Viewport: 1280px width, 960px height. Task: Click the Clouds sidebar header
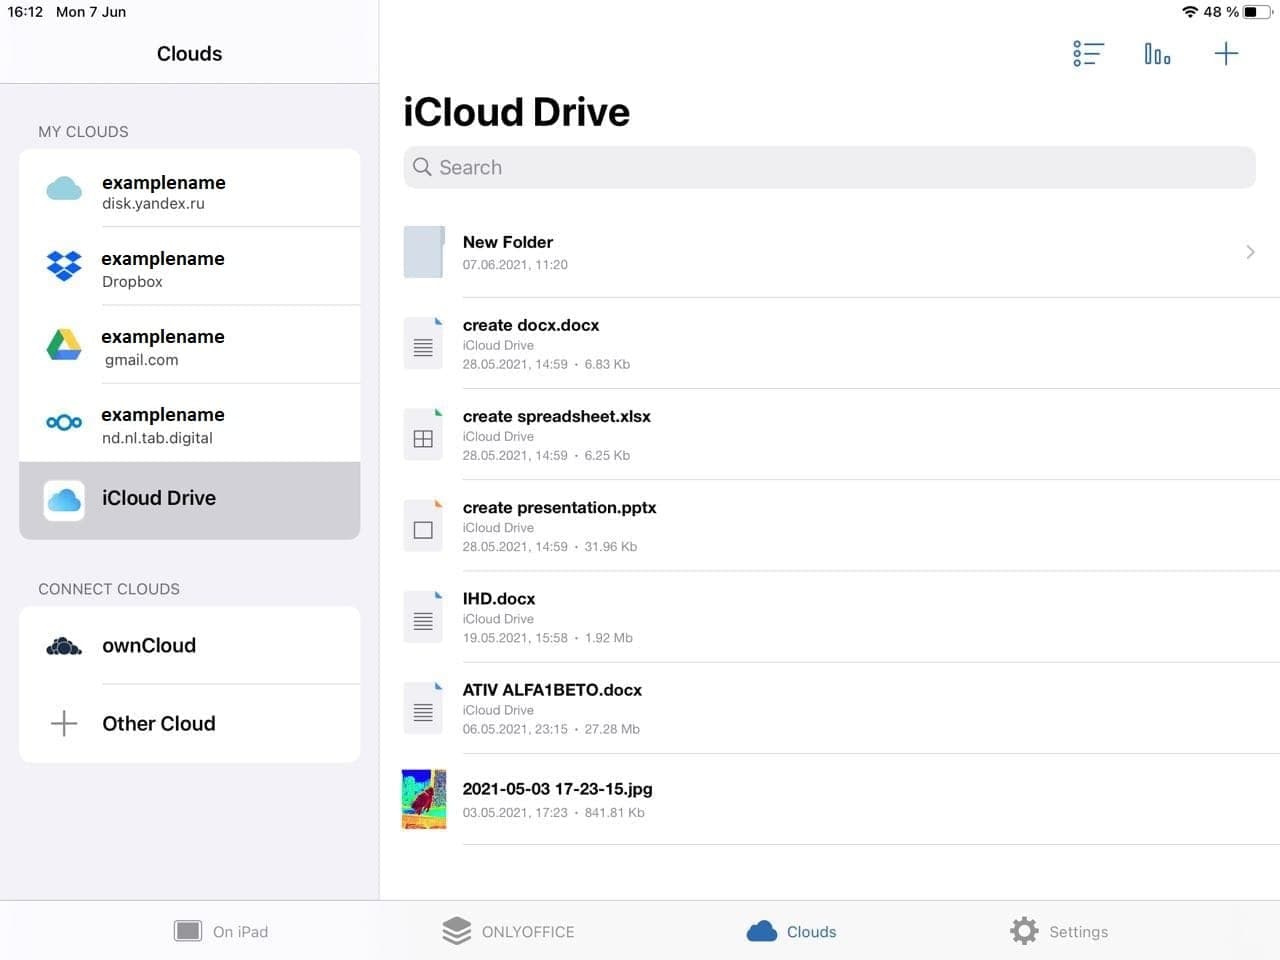(x=189, y=54)
